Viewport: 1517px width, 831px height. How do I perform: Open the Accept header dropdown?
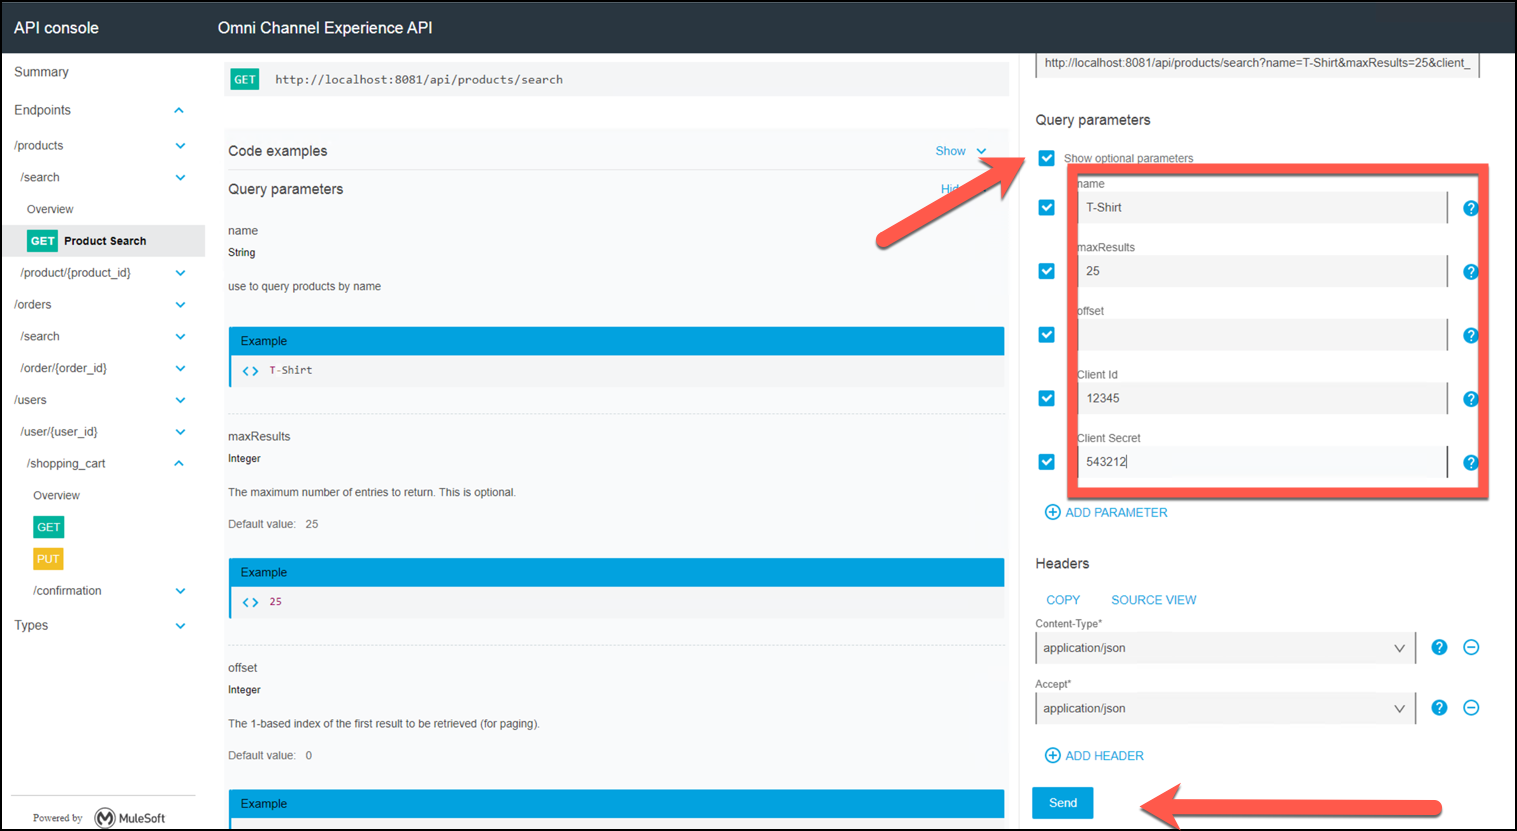tap(1225, 708)
